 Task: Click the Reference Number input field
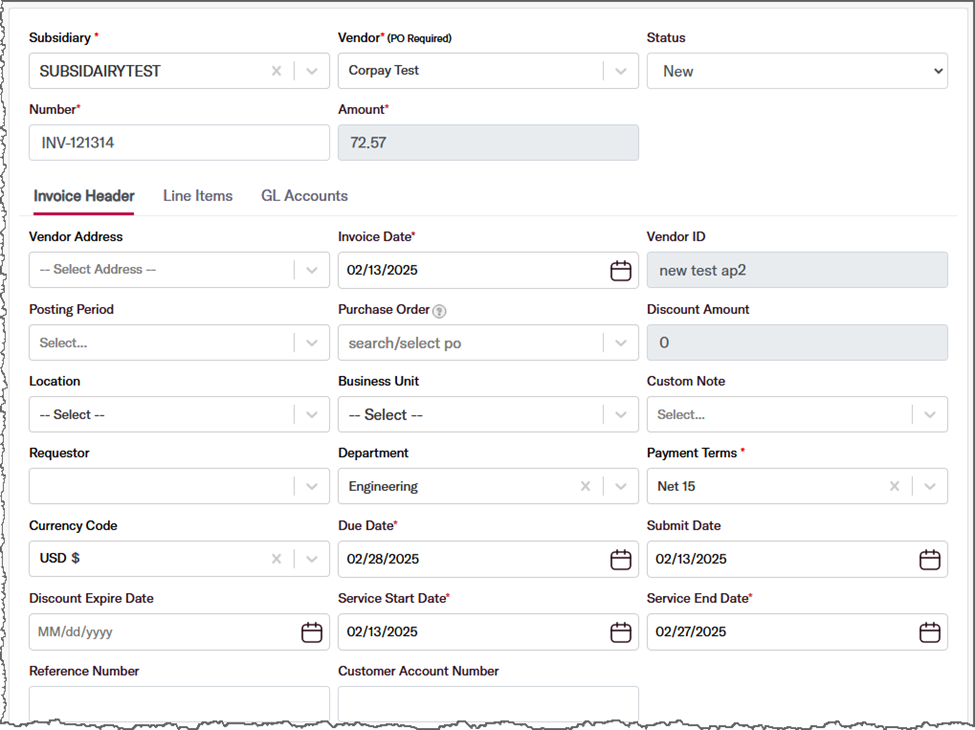click(179, 704)
